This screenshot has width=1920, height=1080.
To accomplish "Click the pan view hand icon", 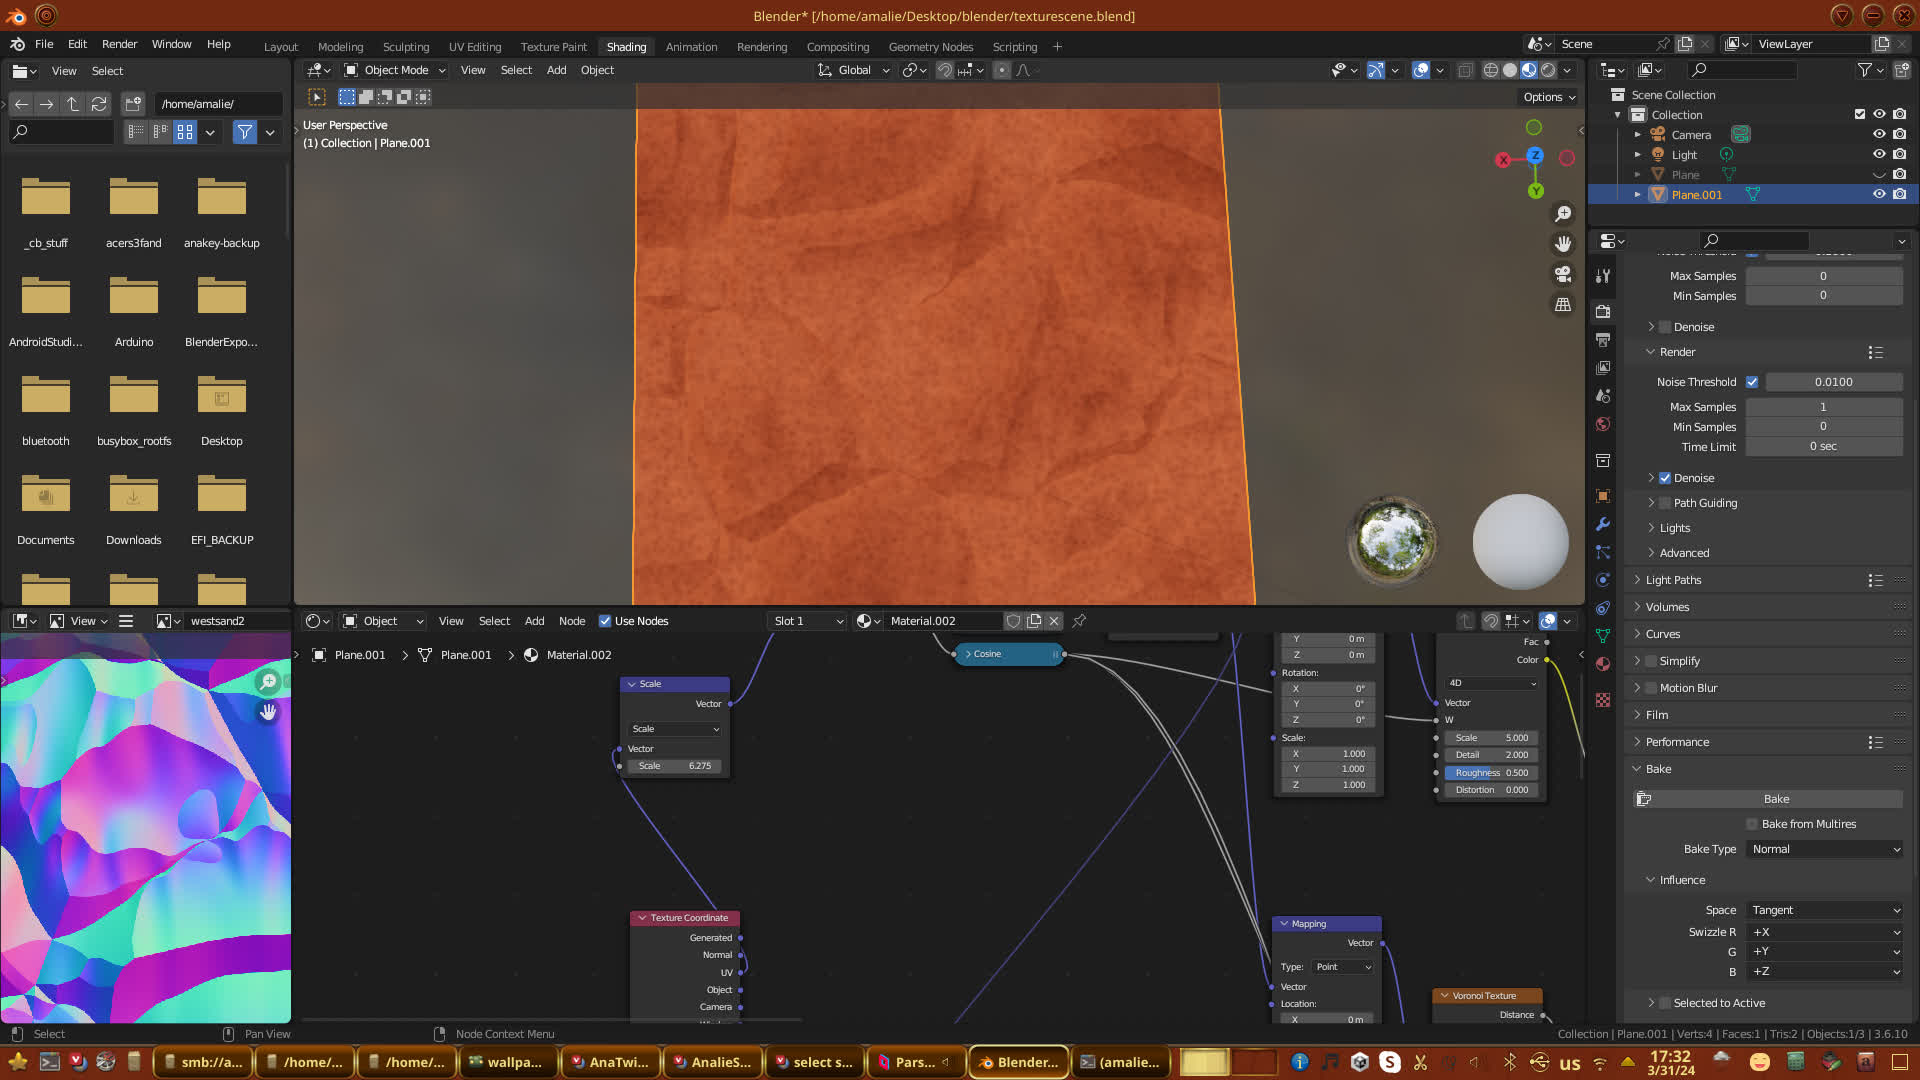I will (x=1563, y=244).
